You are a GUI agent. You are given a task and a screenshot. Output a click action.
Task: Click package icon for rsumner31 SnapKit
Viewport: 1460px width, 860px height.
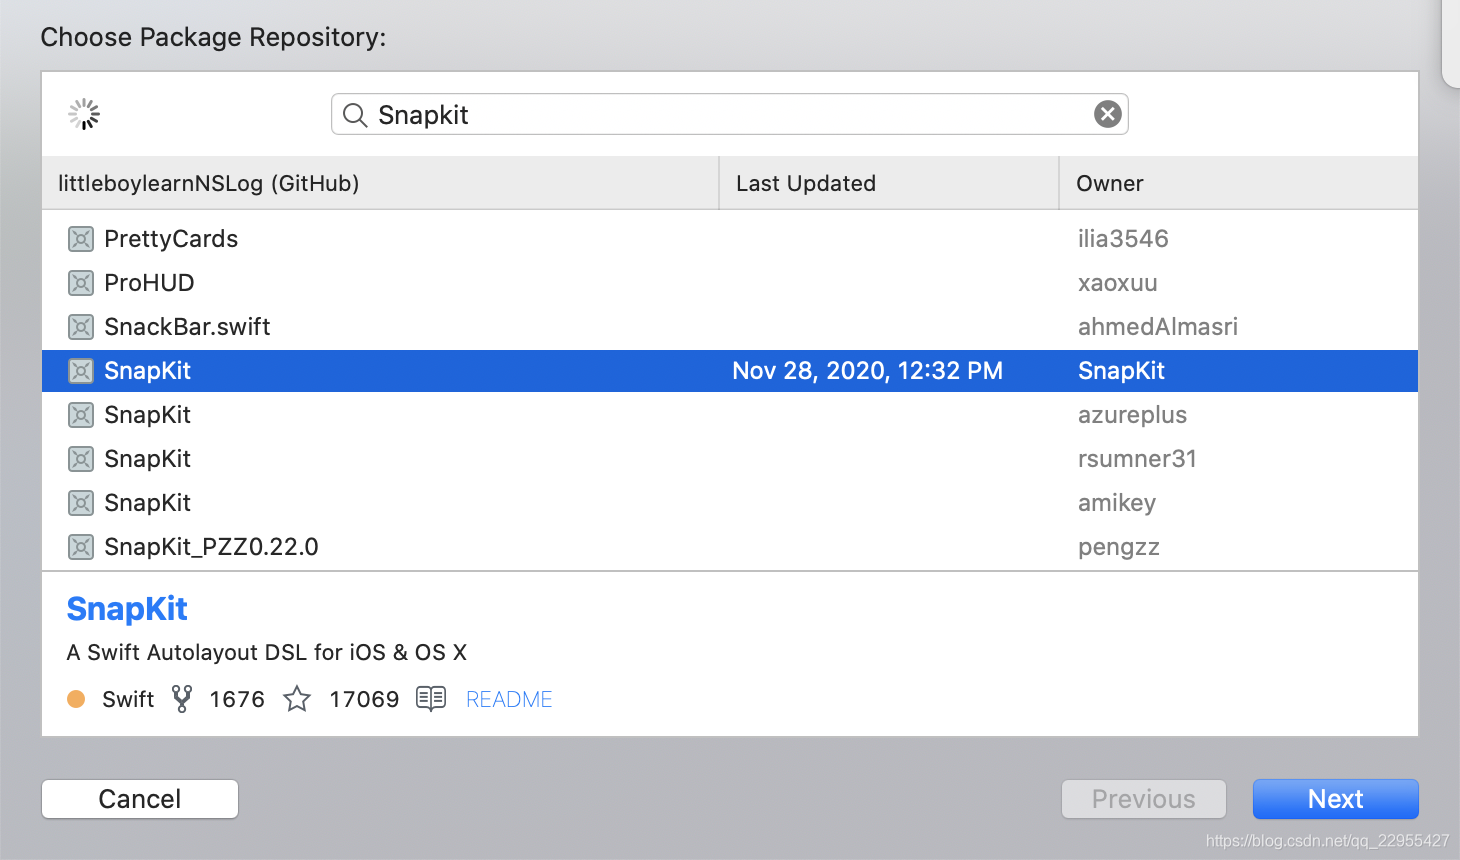click(x=81, y=459)
